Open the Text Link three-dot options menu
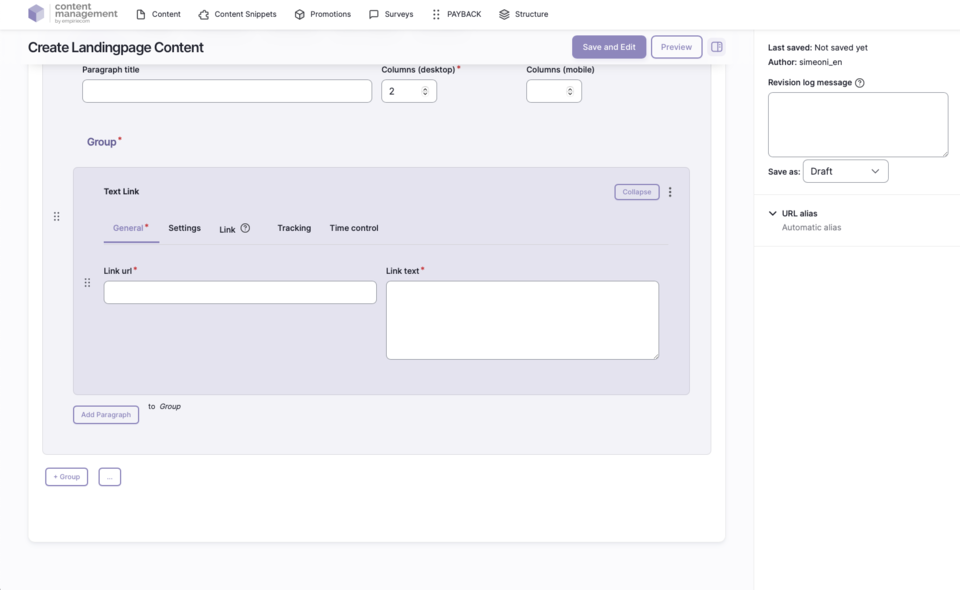This screenshot has width=960, height=590. coord(670,192)
